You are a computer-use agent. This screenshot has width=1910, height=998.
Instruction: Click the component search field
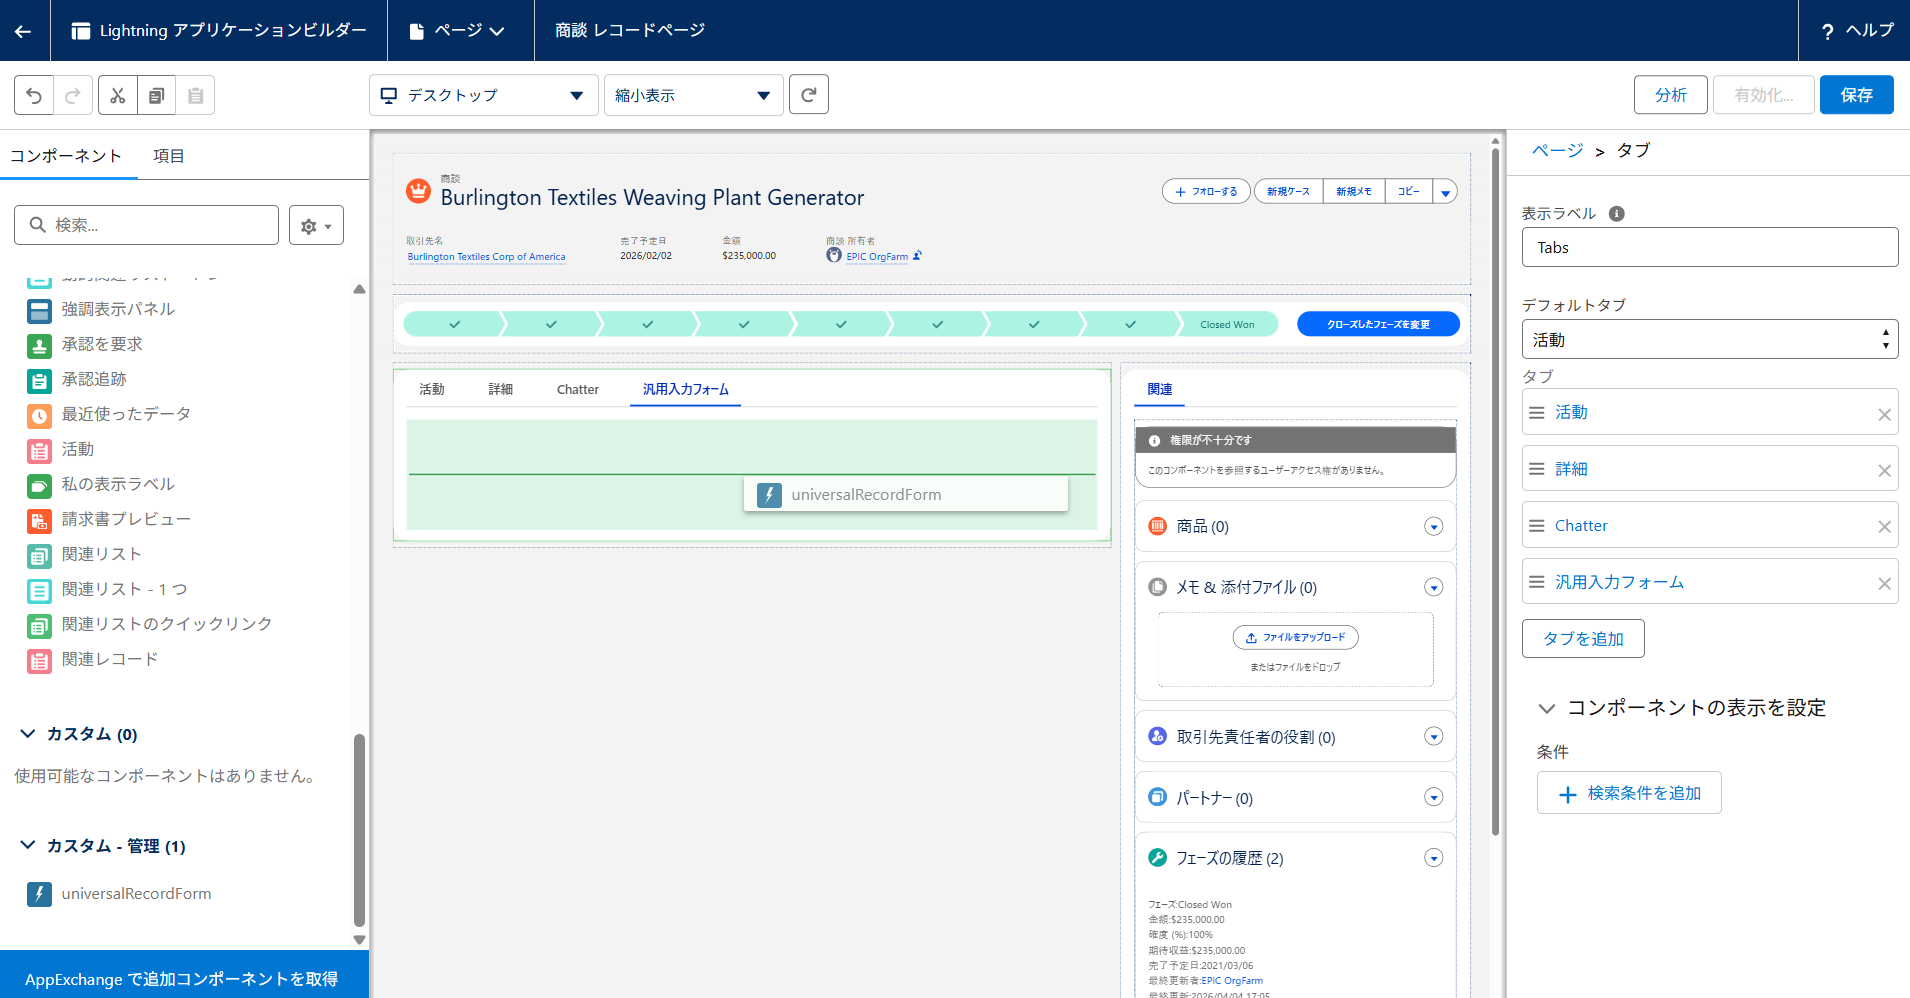coord(147,226)
